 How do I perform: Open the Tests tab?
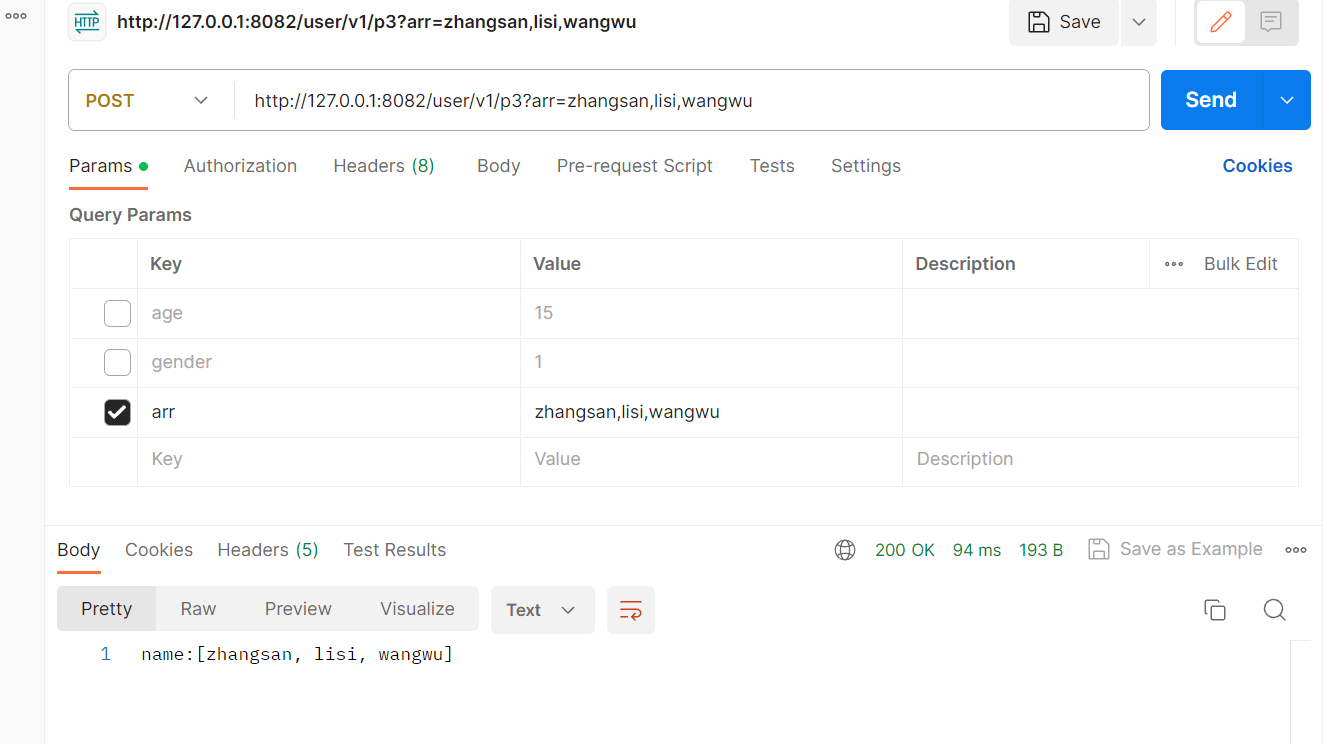[x=772, y=166]
